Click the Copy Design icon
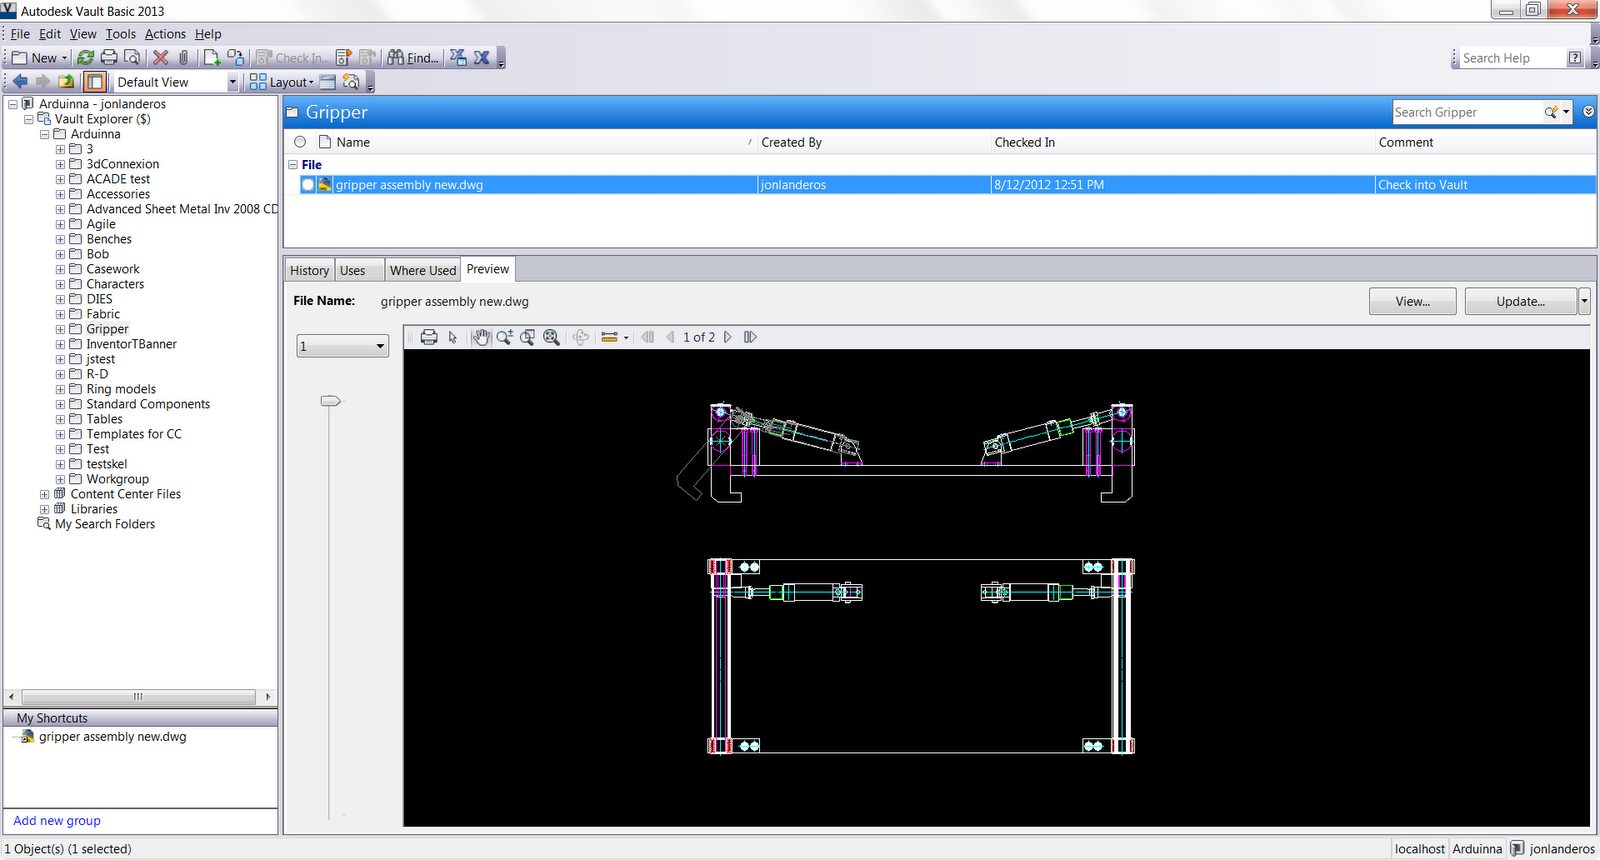Viewport: 1600px width, 860px height. [235, 58]
